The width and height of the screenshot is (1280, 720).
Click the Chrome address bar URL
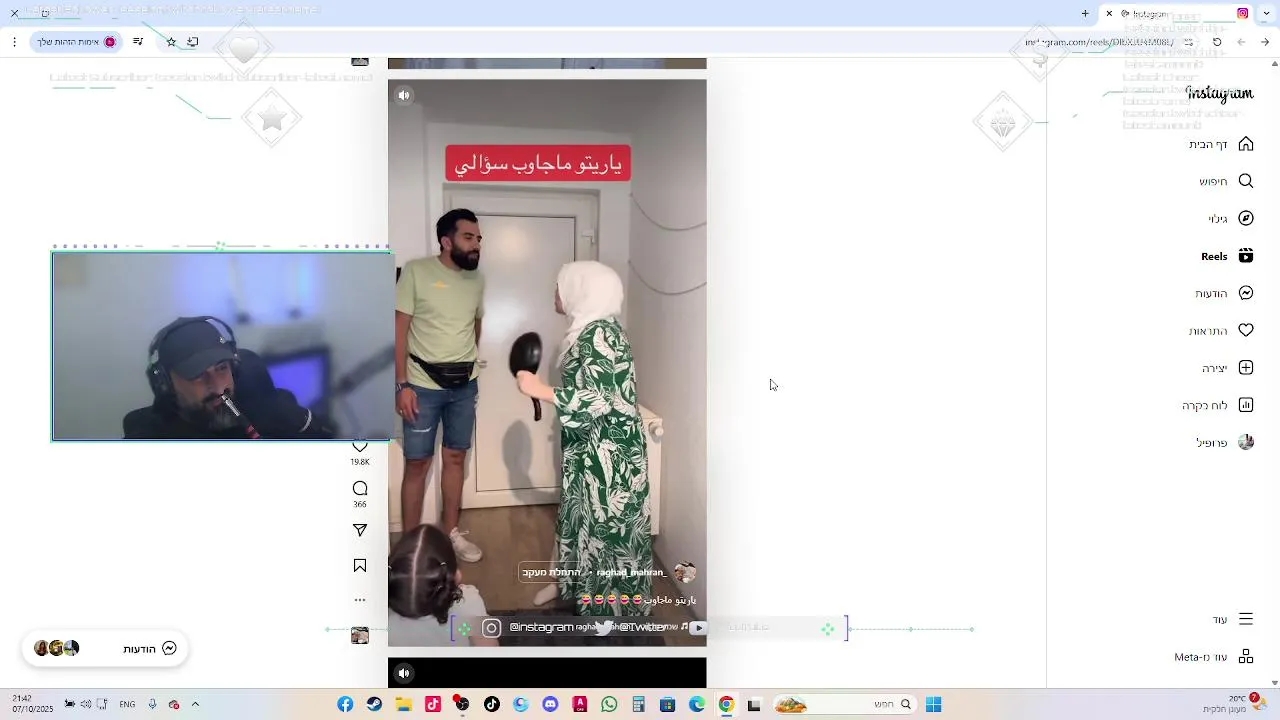pos(1098,42)
